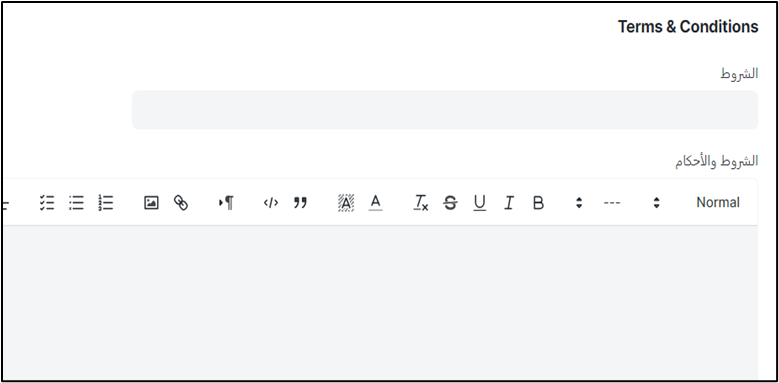Image resolution: width=779 pixels, height=383 pixels.
Task: Clear text formatting with the Tx icon
Action: [421, 203]
